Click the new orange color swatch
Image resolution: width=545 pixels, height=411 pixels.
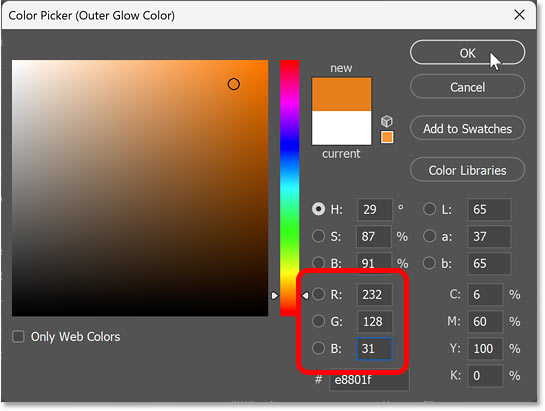(341, 94)
